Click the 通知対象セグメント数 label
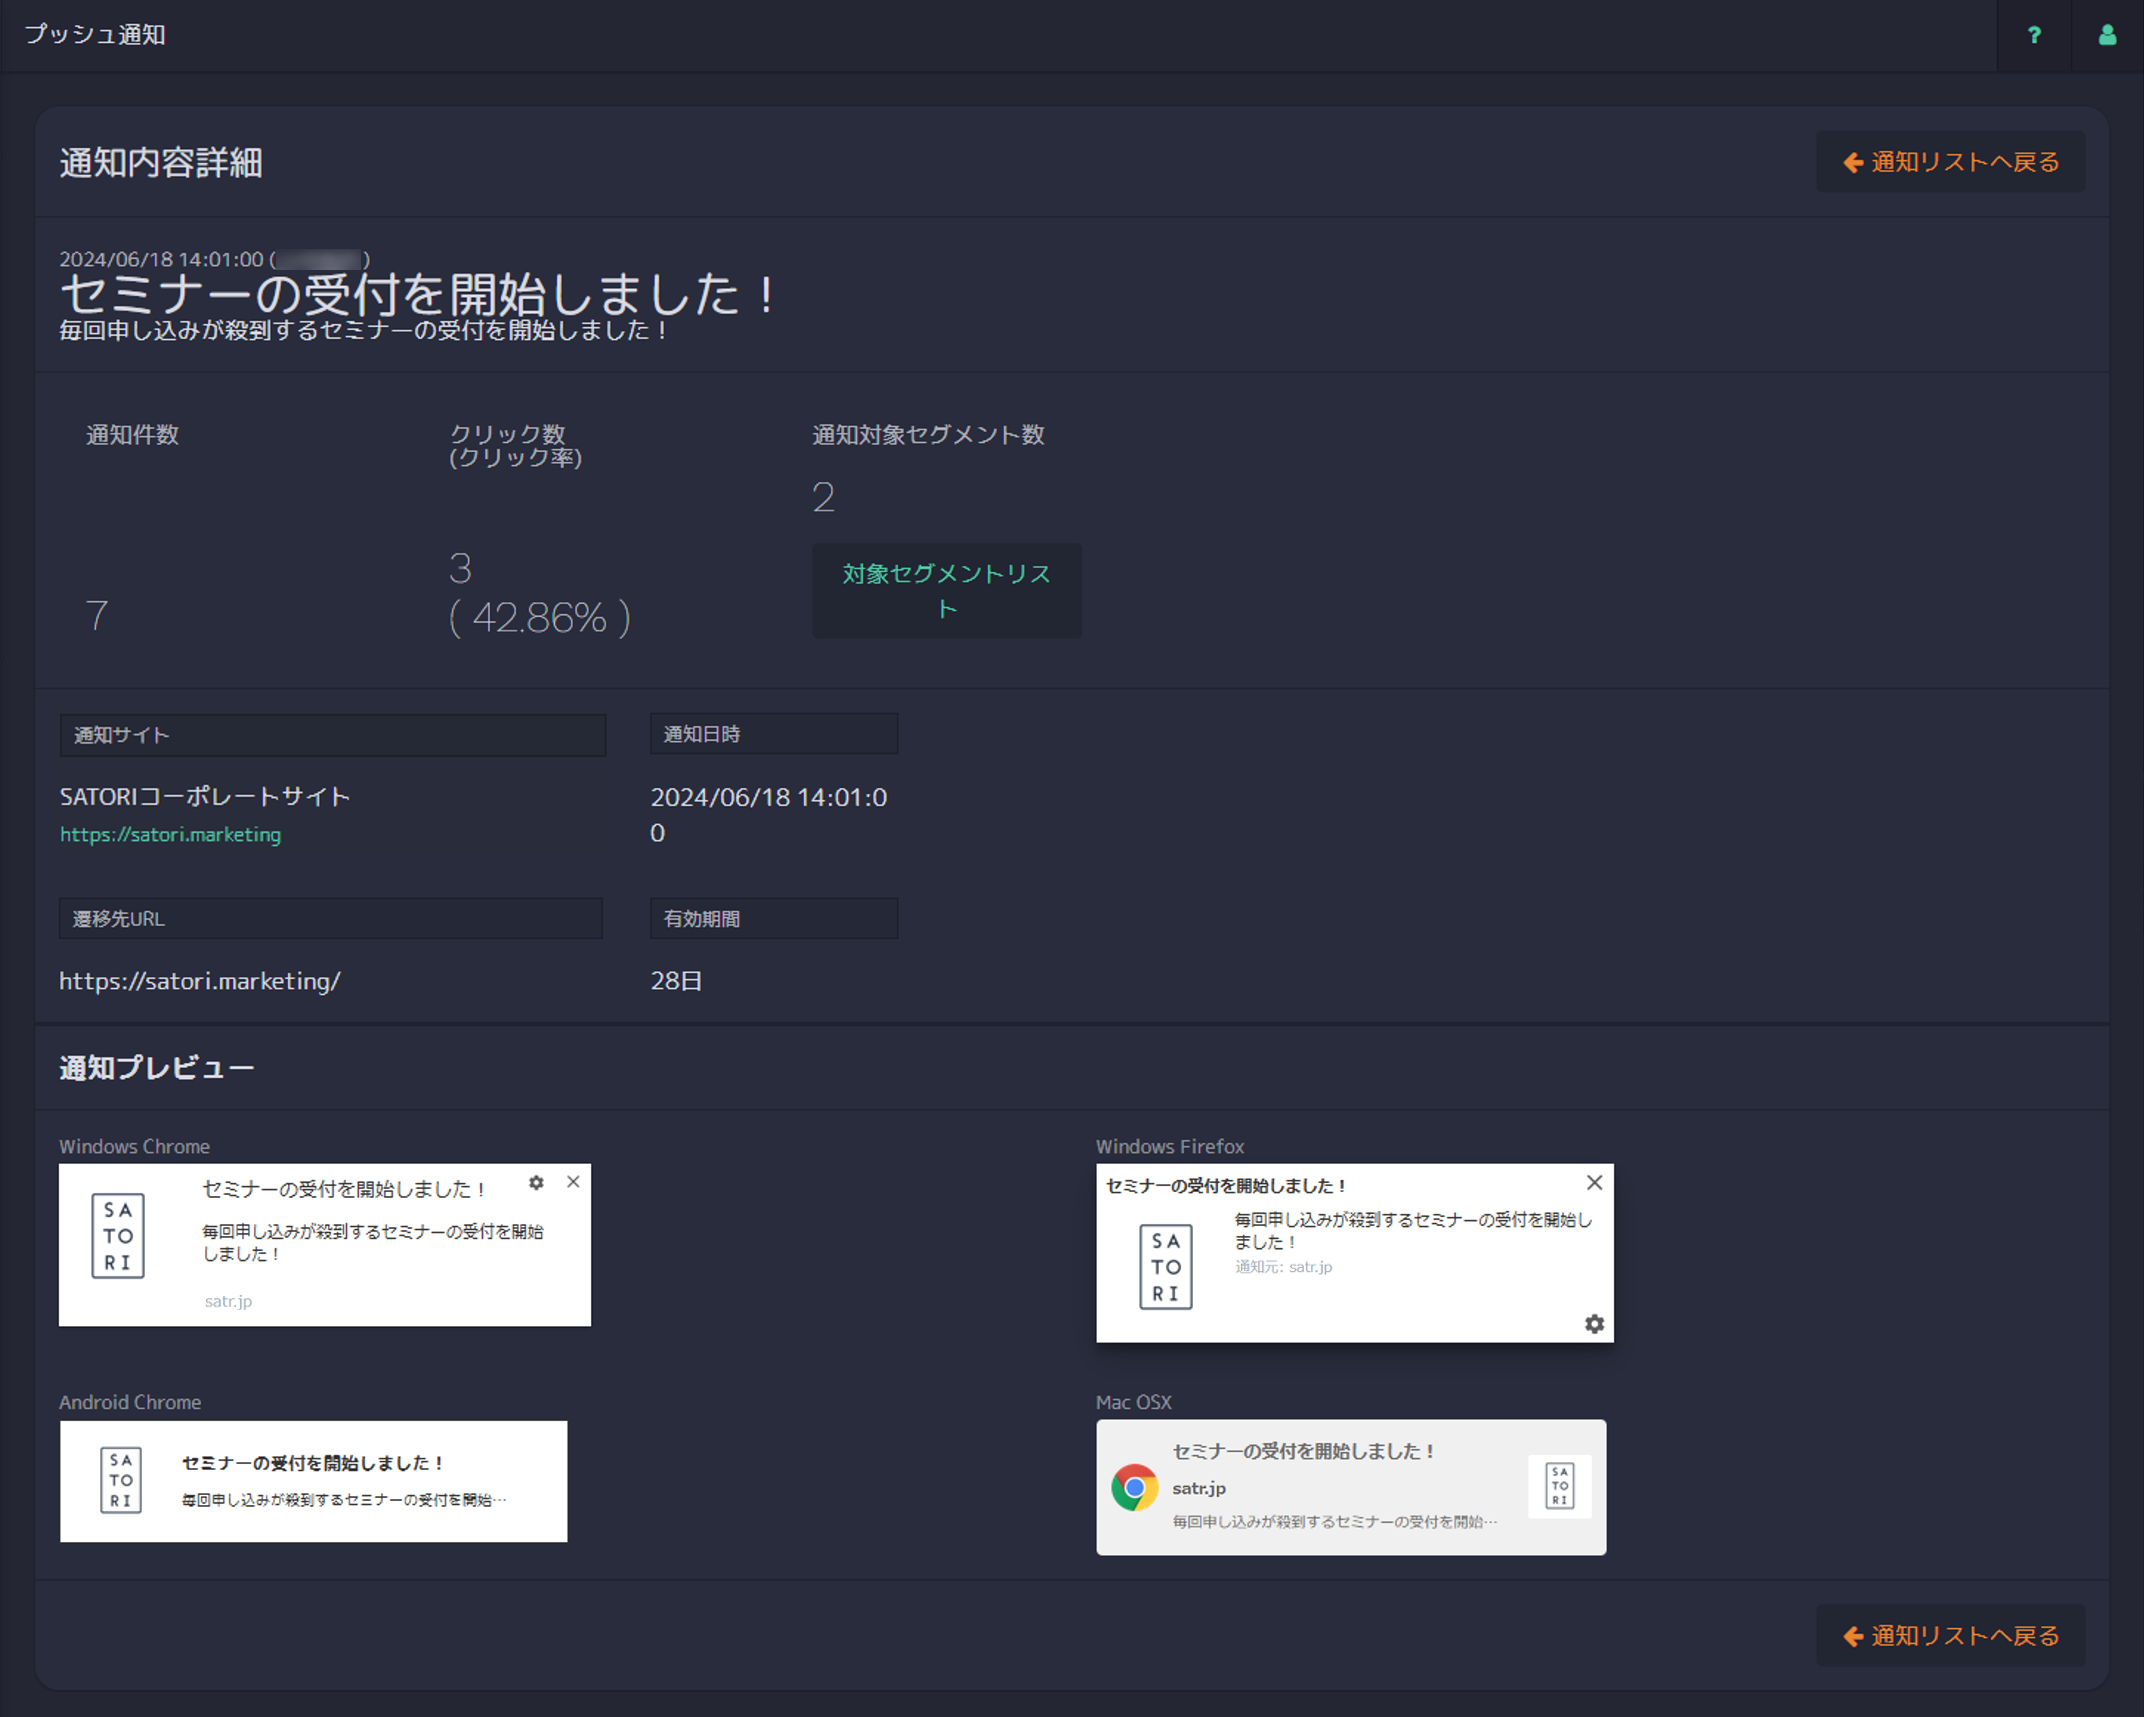Screen dimensions: 2144x1717 pos(928,435)
